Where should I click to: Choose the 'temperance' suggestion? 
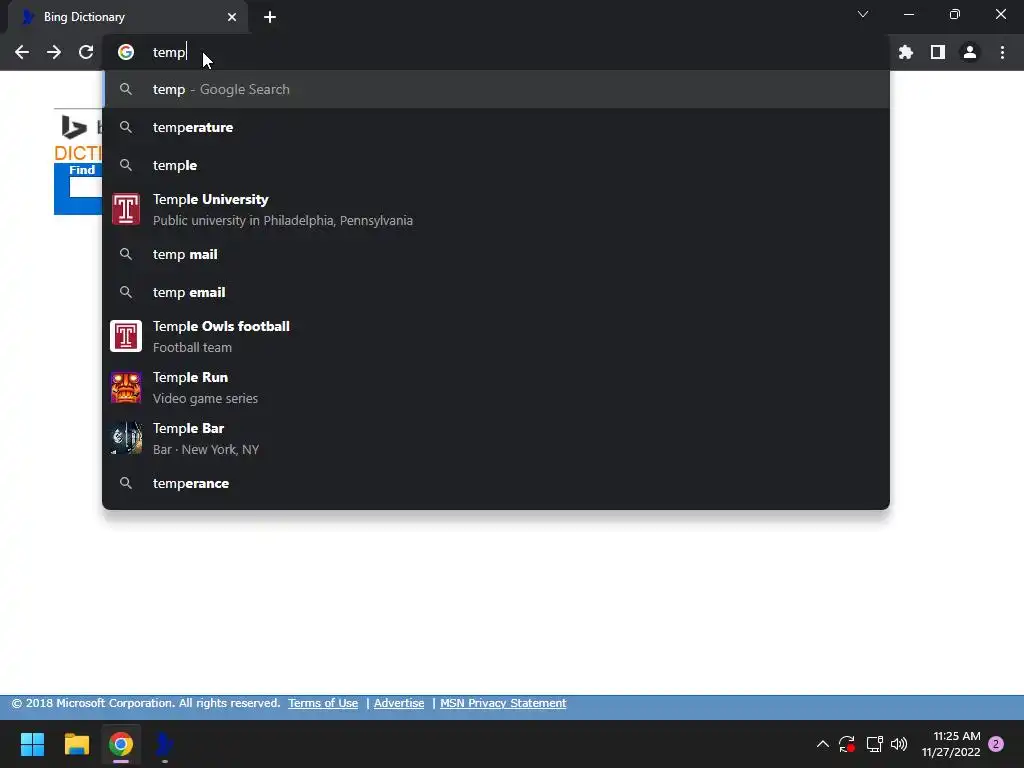496,483
